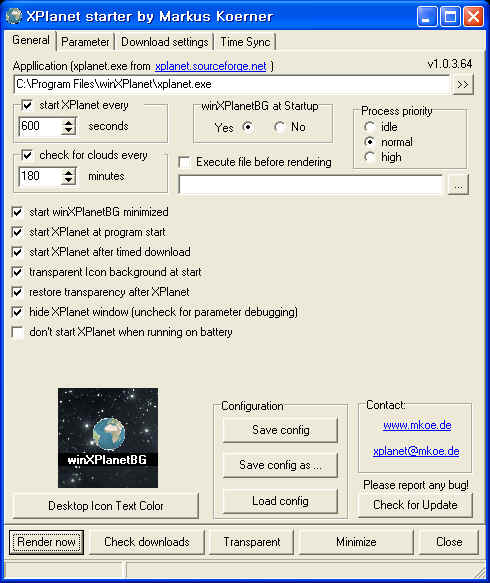
Task: Click the winXPlanetBG earth logo image
Action: [108, 438]
